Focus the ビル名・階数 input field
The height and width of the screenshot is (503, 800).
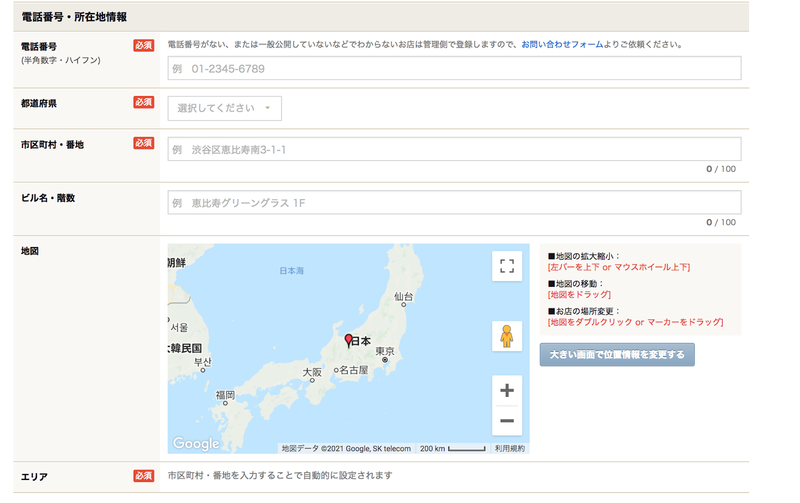pyautogui.click(x=454, y=203)
